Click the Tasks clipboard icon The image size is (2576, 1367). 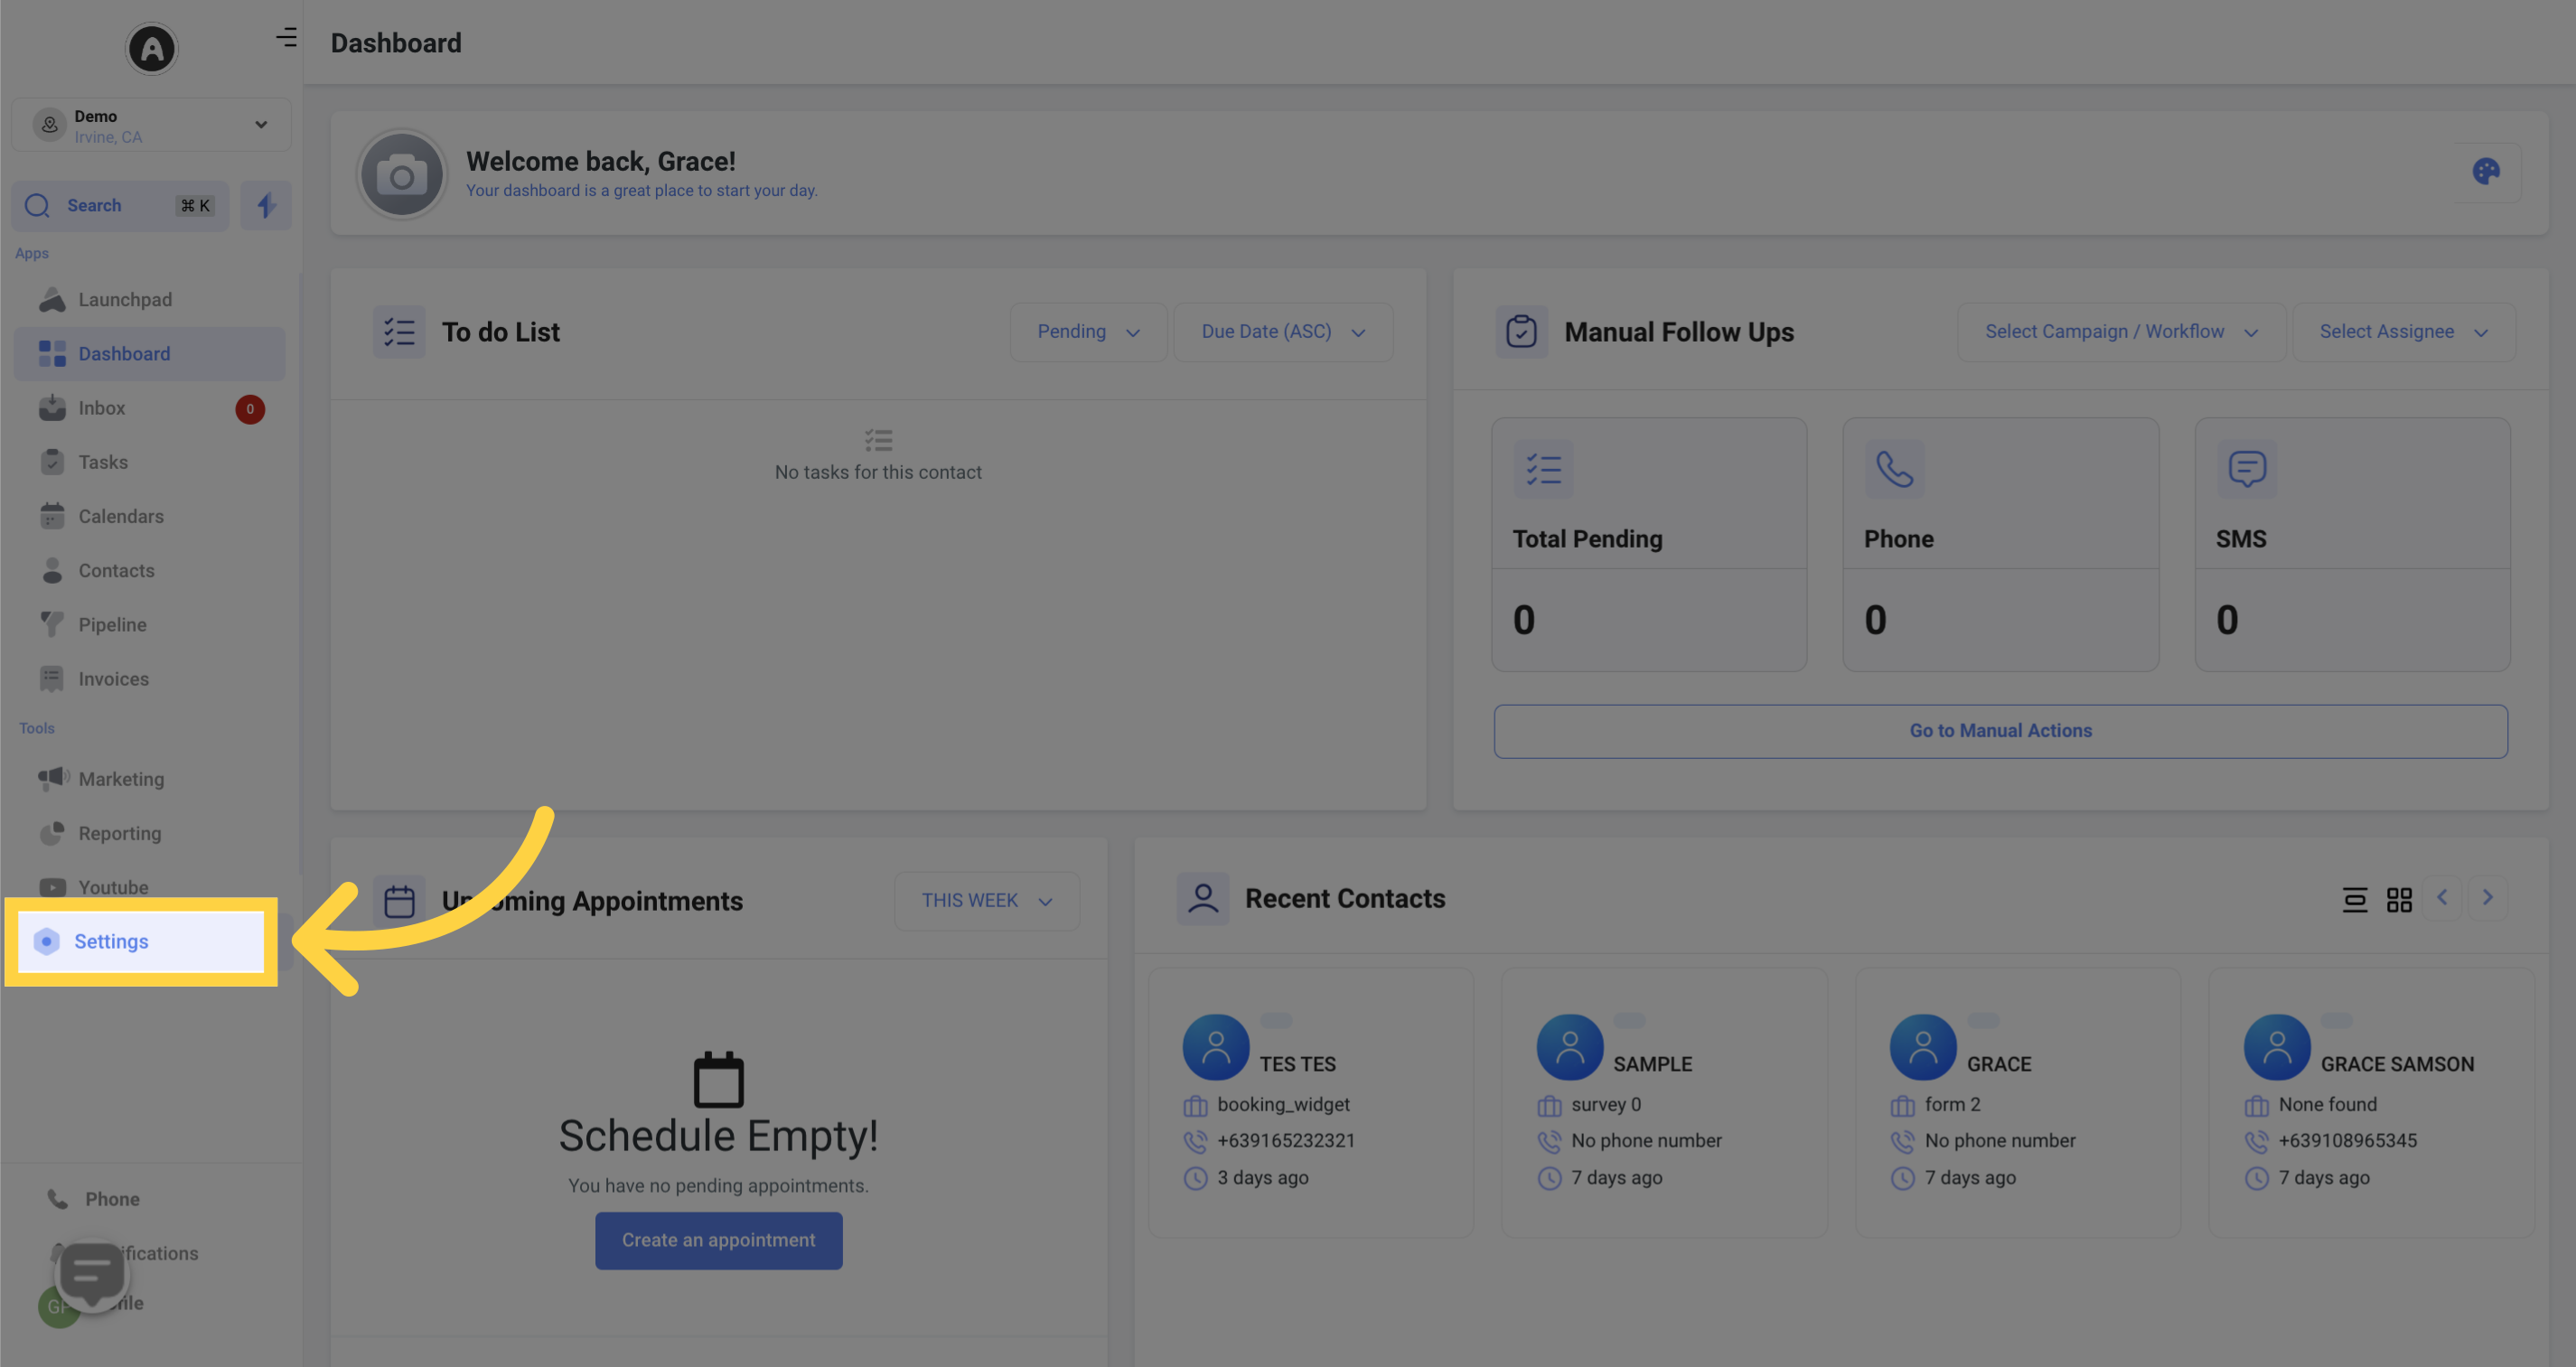[x=52, y=462]
